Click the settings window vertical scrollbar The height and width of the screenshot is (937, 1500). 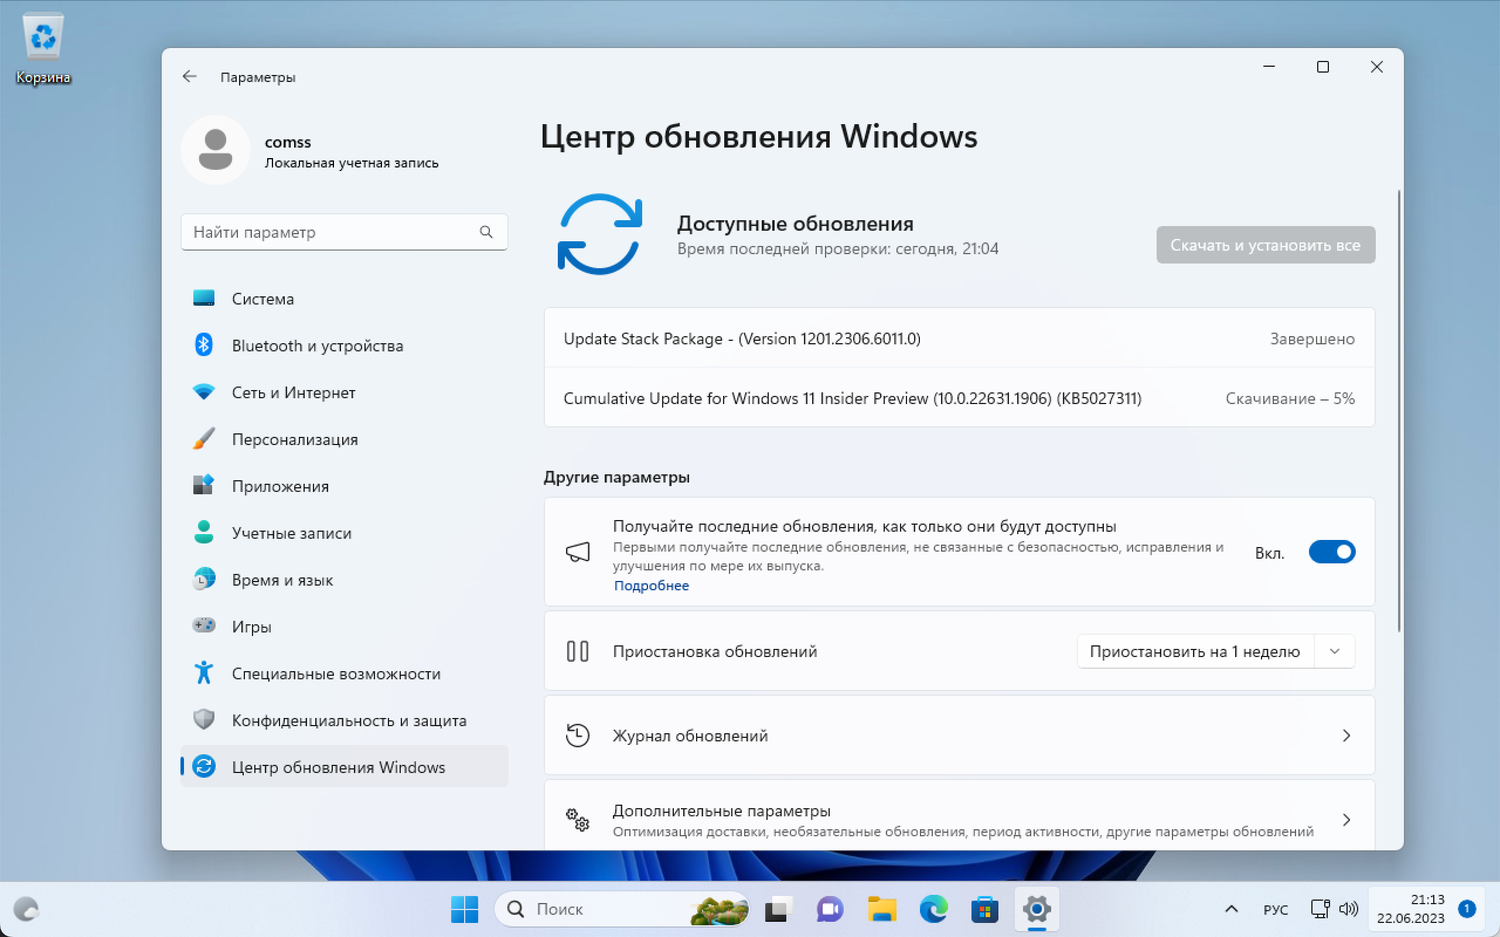point(1399,410)
